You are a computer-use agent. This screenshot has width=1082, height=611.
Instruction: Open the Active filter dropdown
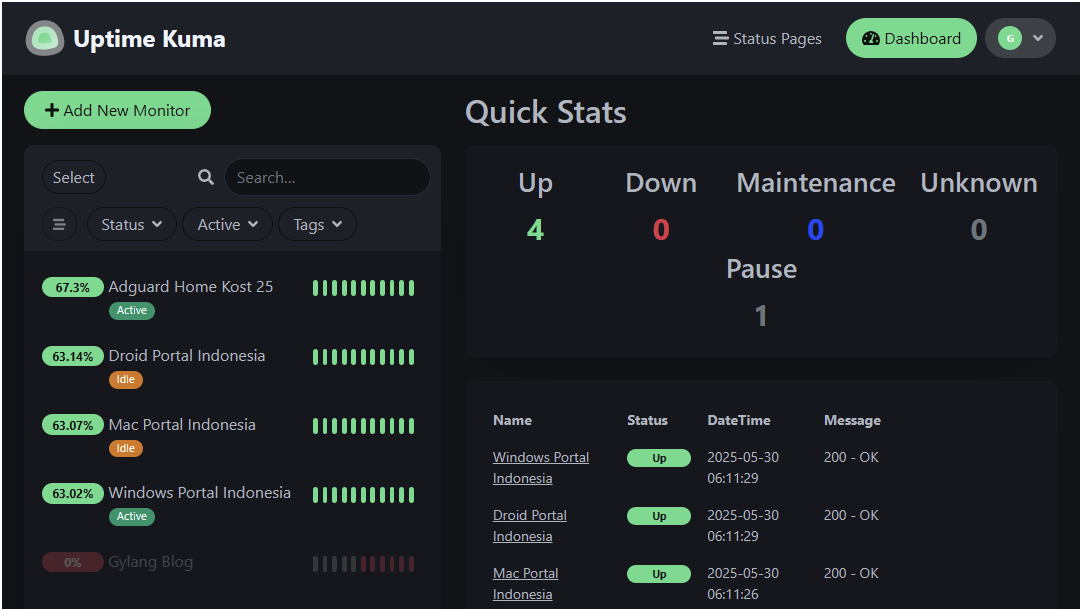point(227,224)
